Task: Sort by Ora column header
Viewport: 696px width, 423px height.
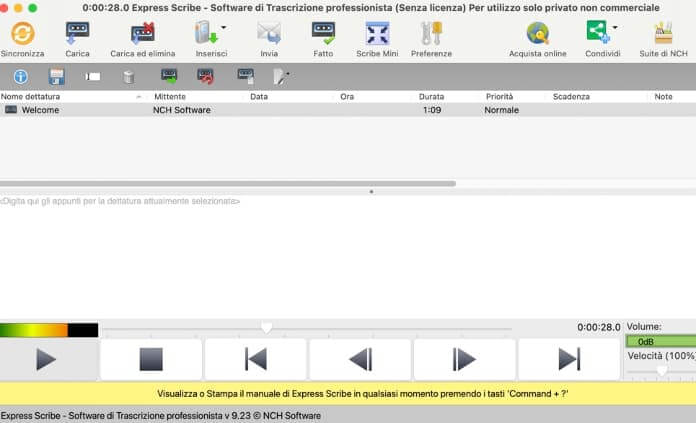Action: (x=347, y=96)
